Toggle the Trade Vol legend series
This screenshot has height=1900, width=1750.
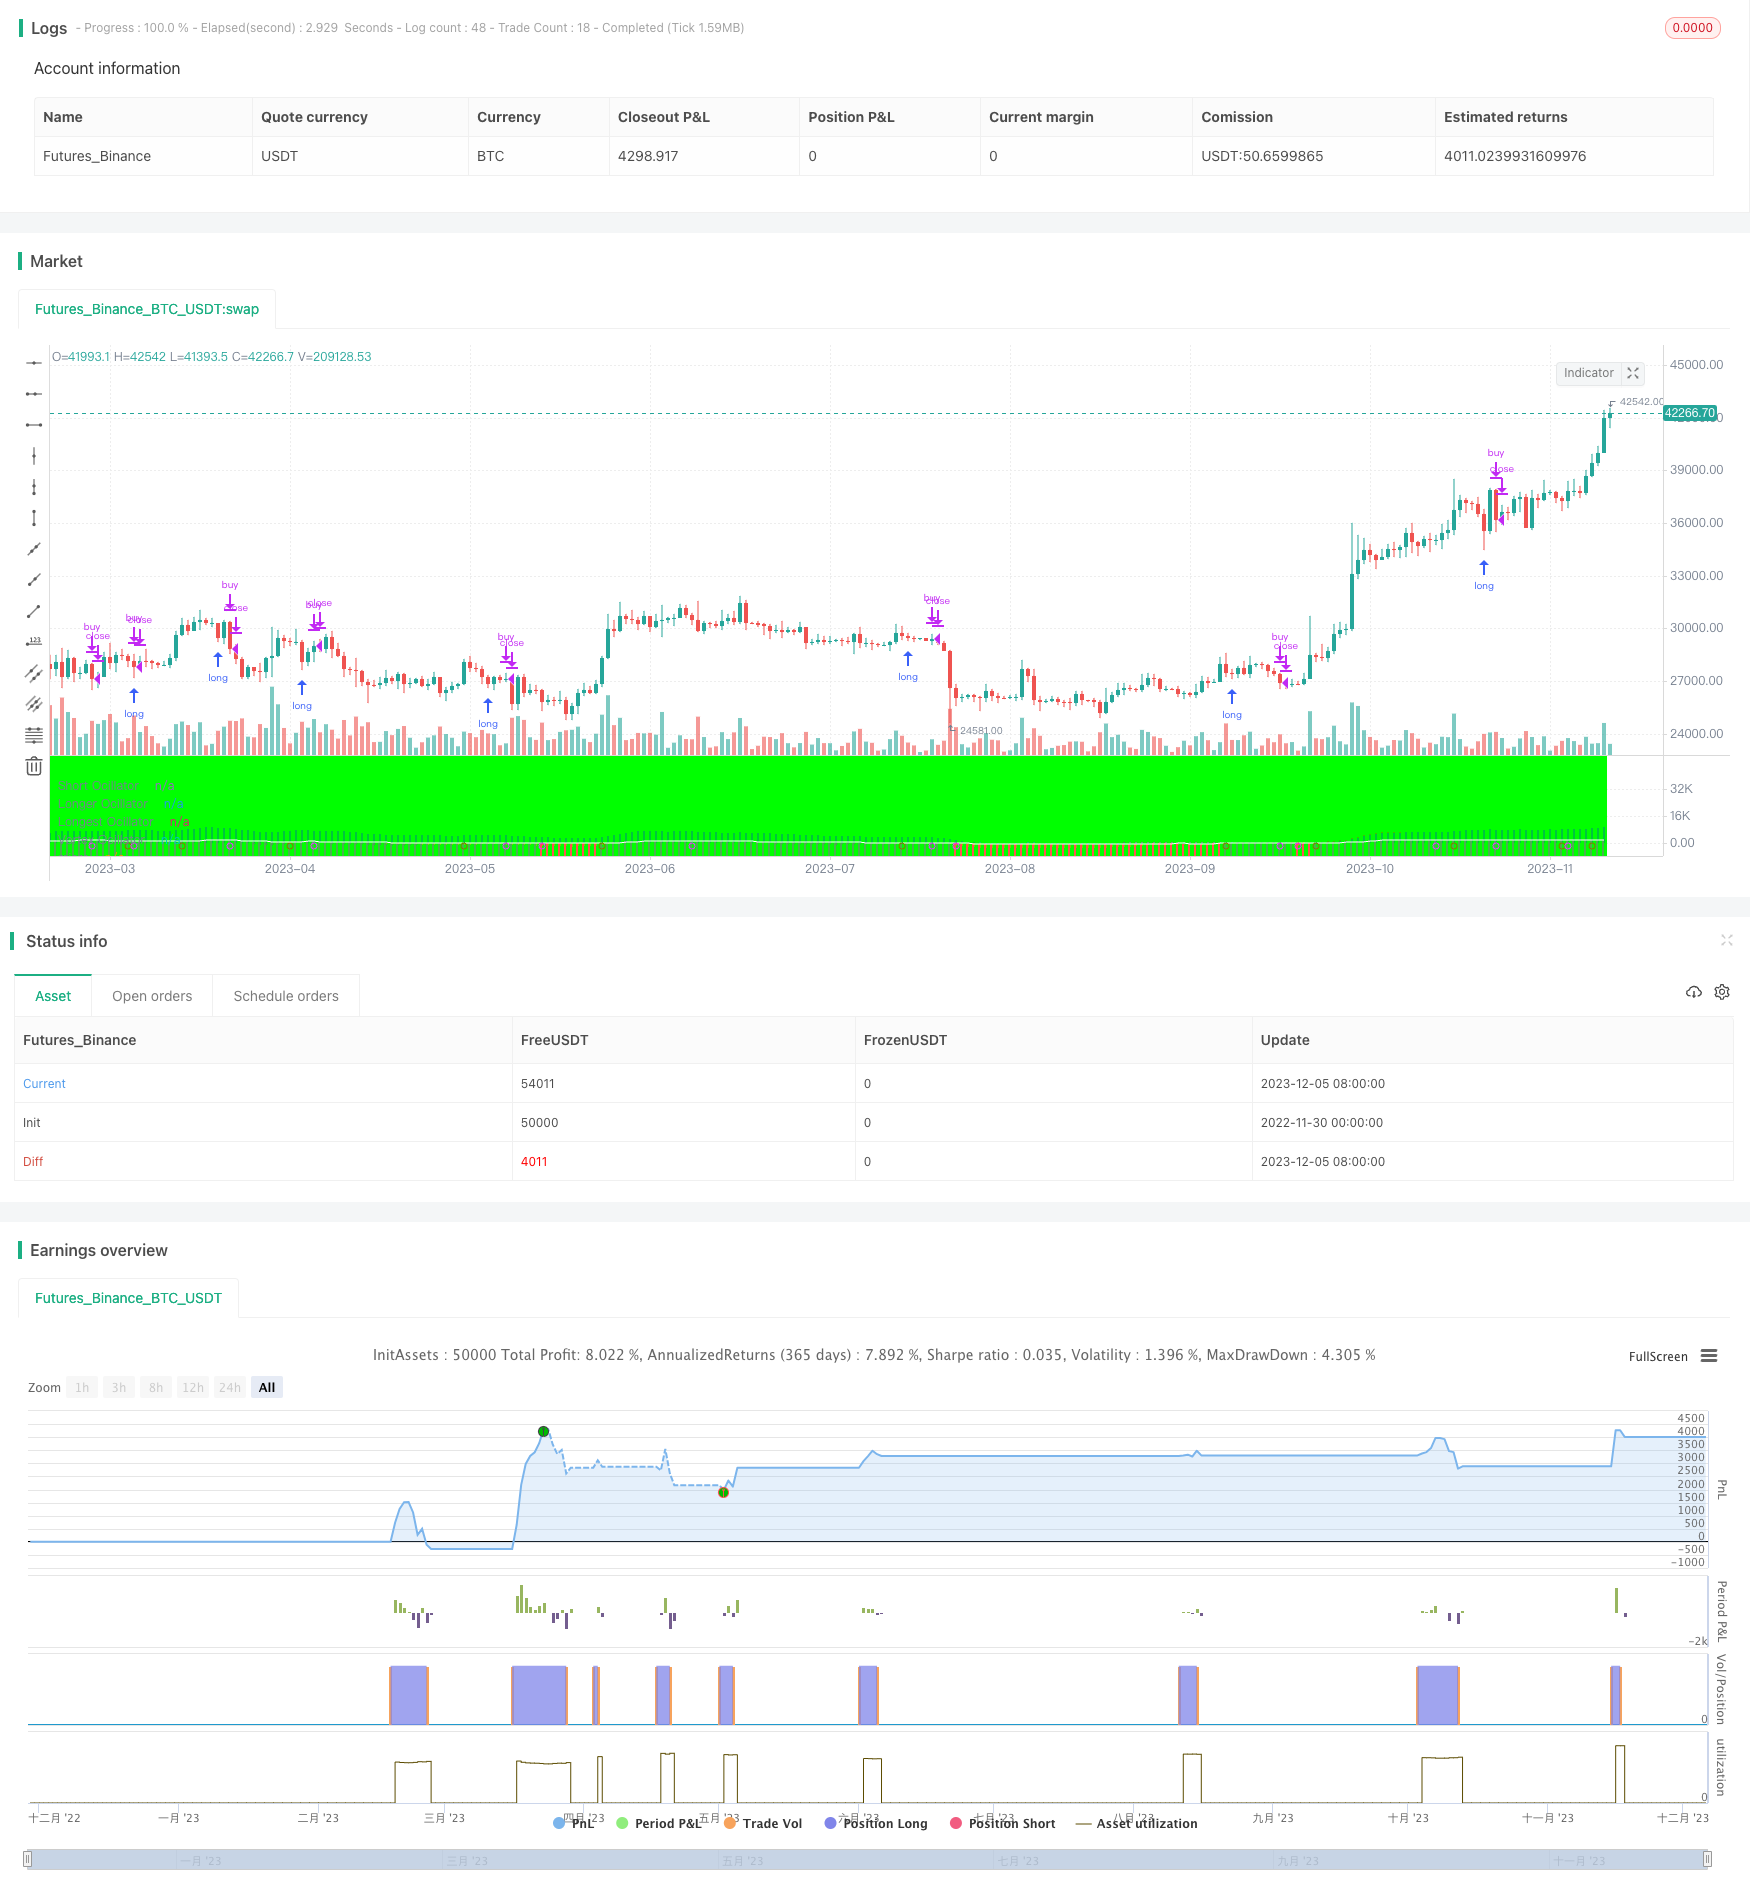tap(763, 1823)
